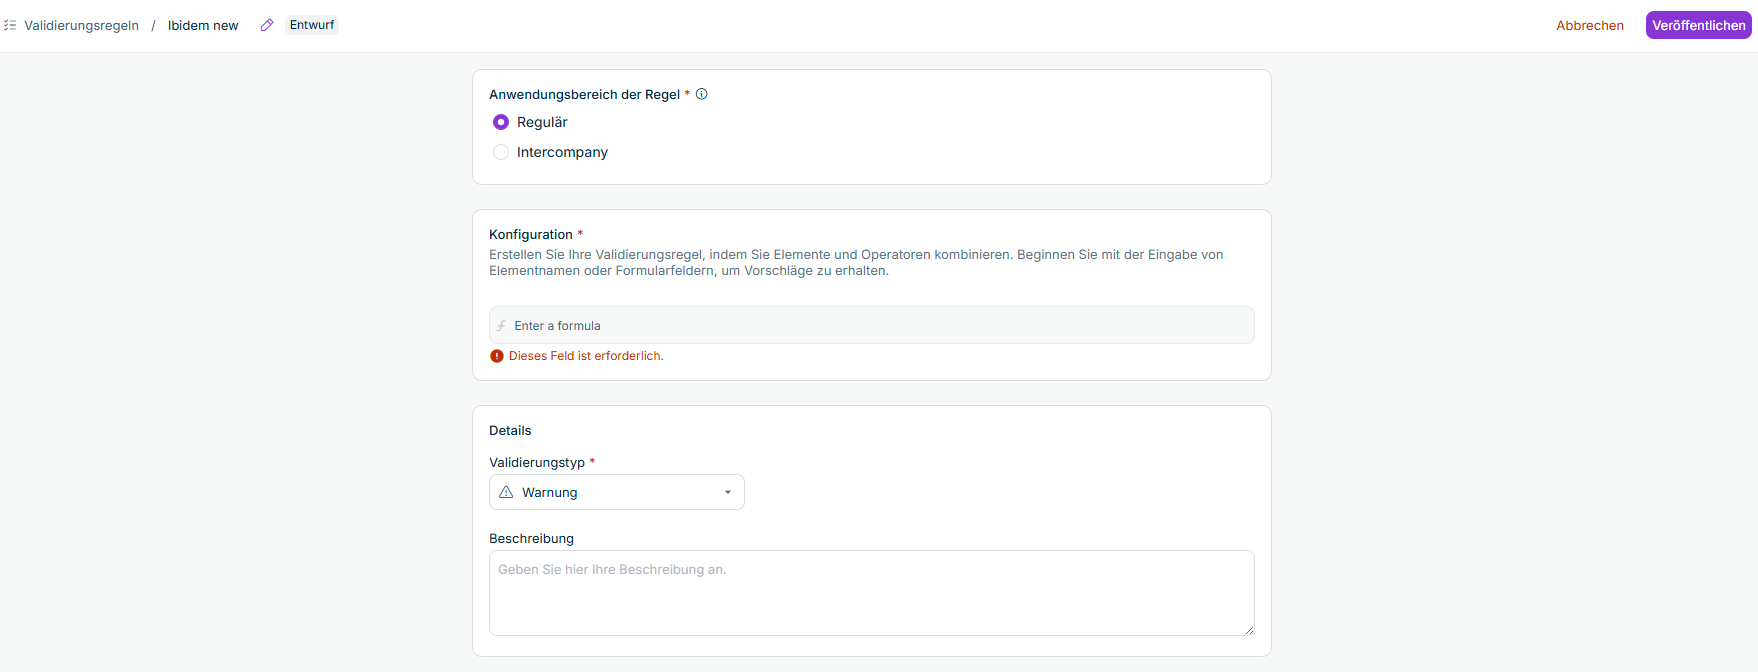
Task: Grab the Beschreibung textarea resize handle
Action: [1249, 630]
